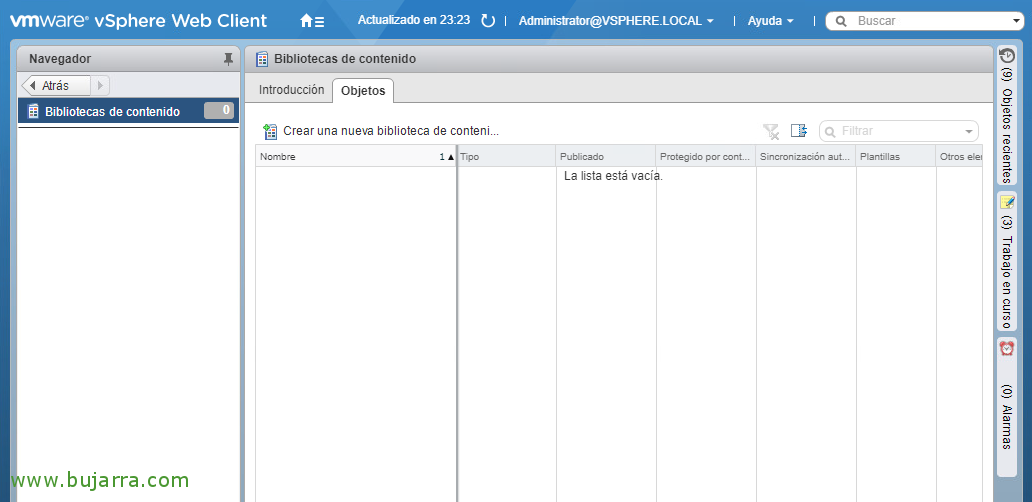Screen dimensions: 1032x502
Task: Open the Ayuda help dropdown
Action: (771, 21)
